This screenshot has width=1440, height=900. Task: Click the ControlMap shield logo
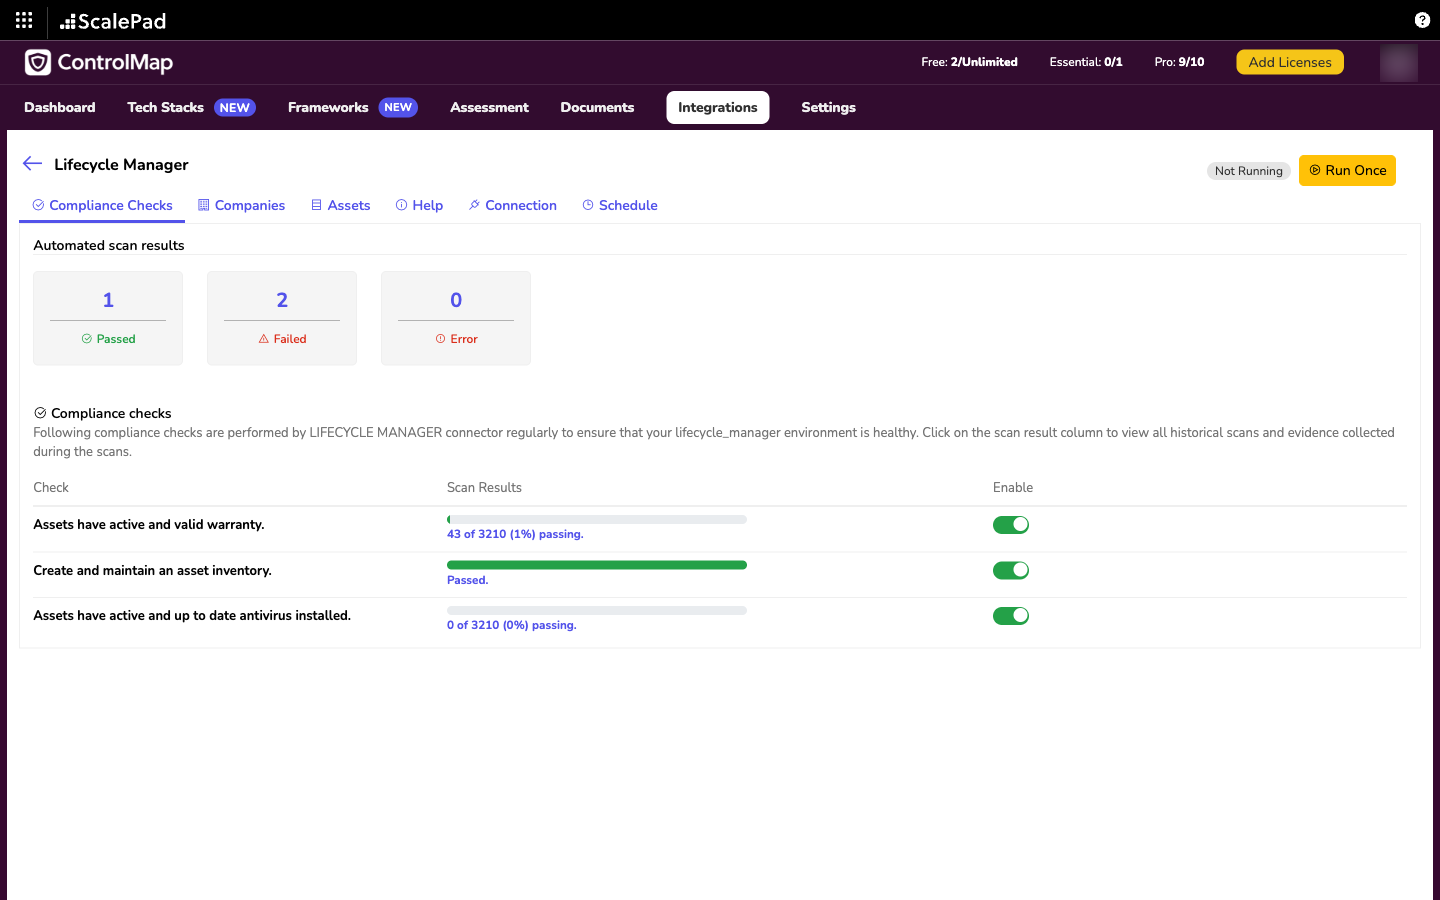tap(38, 62)
